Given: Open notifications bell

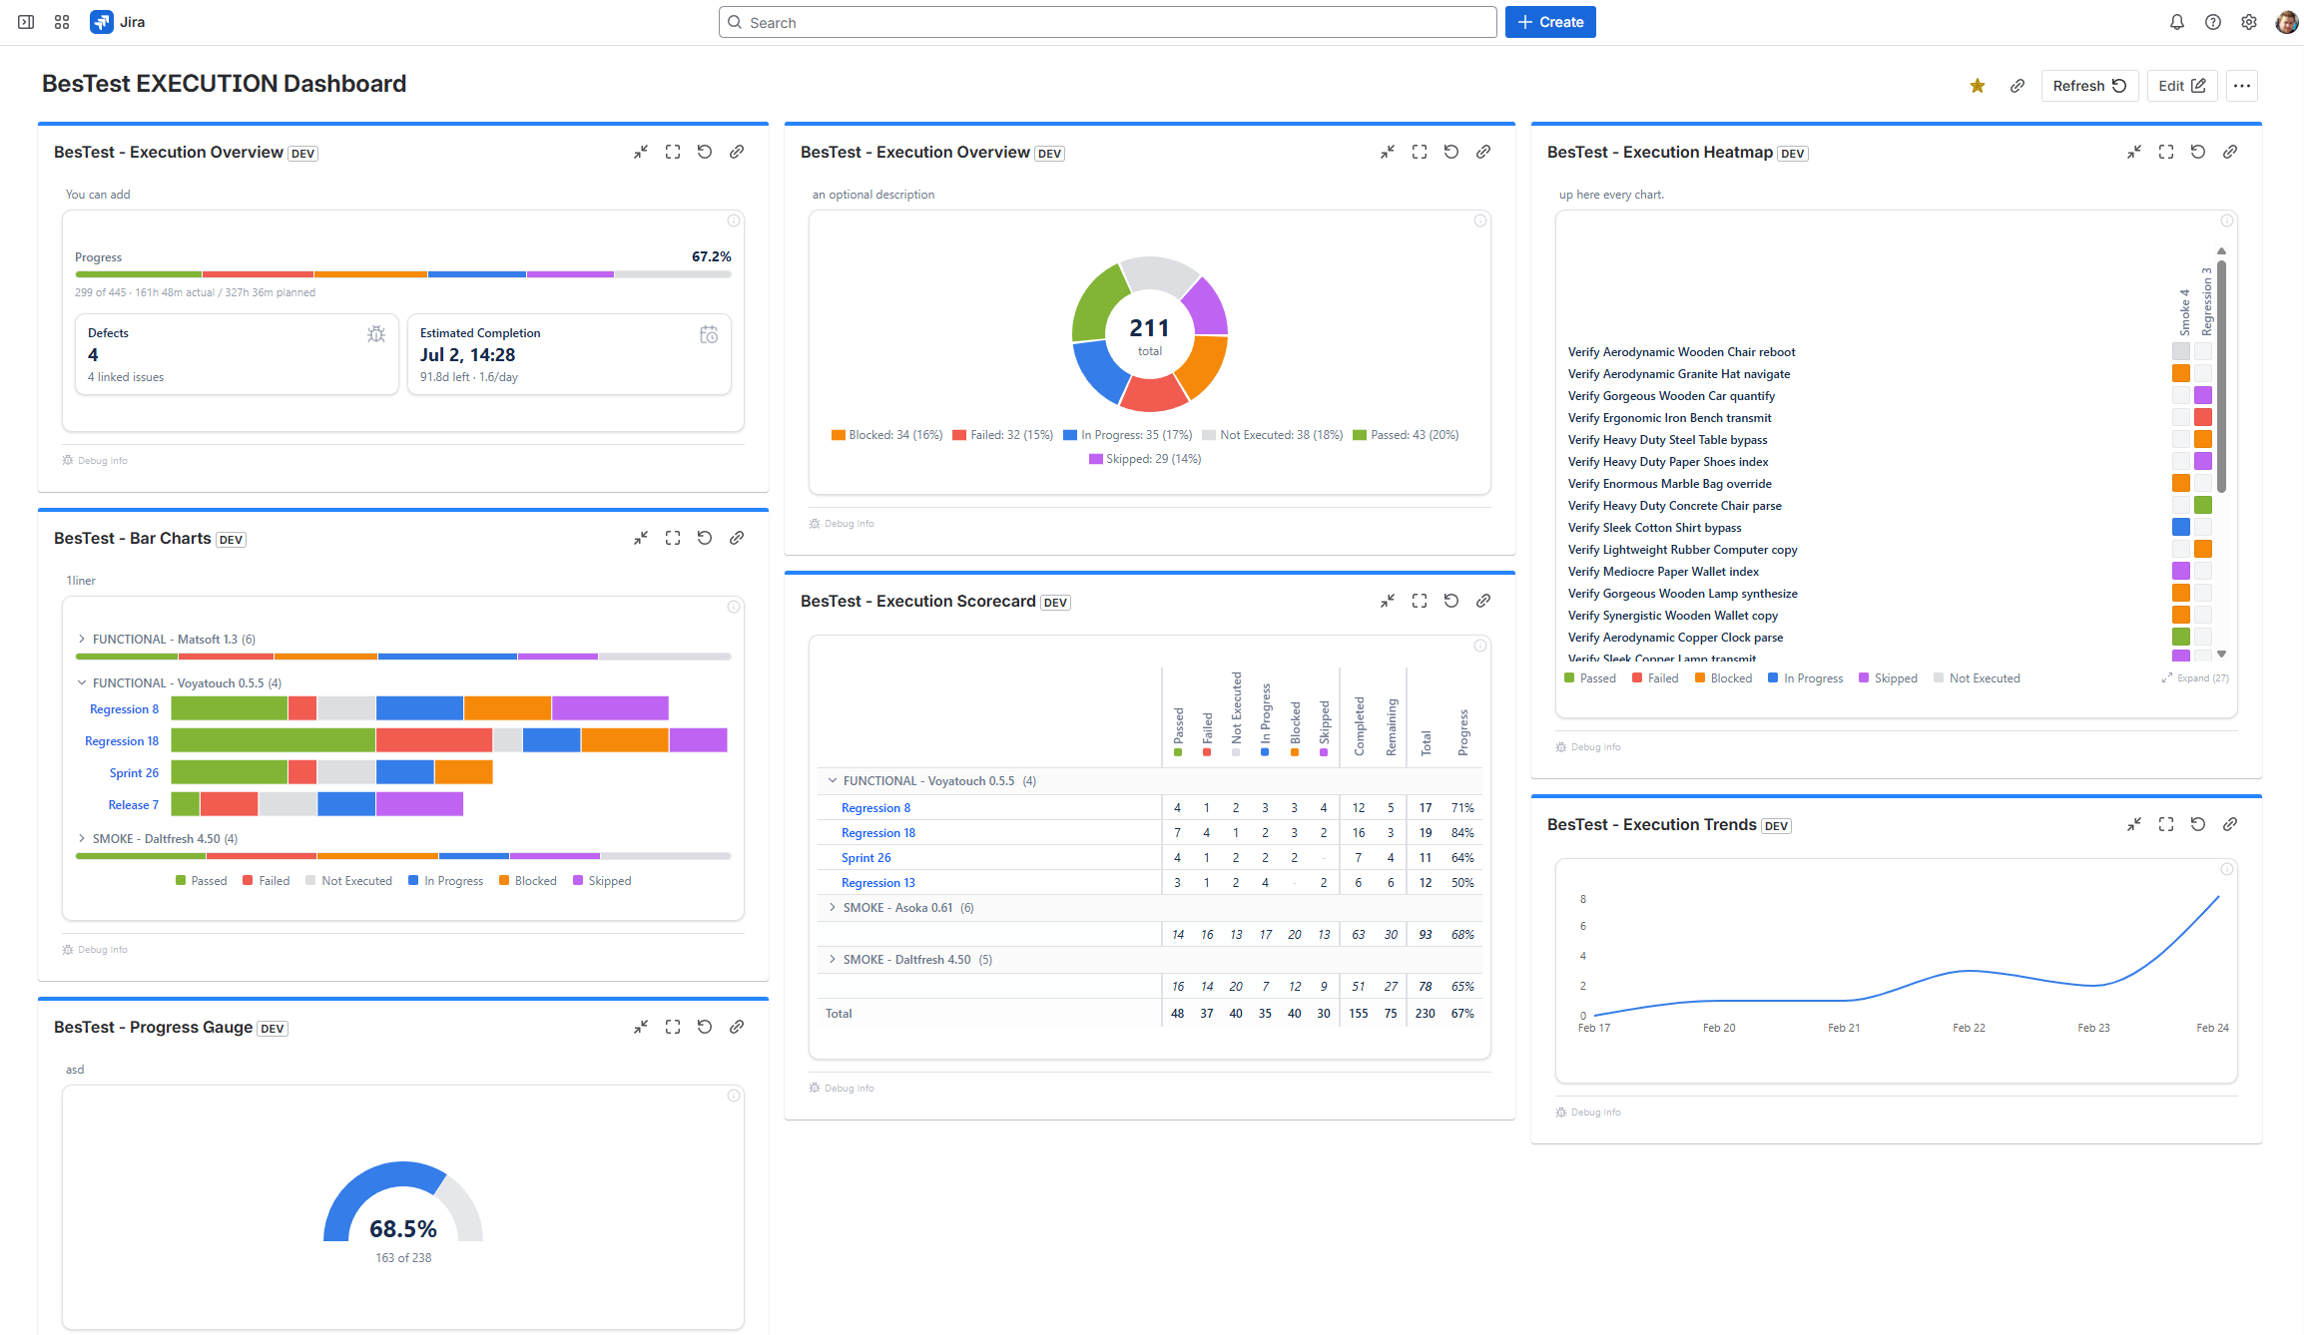Looking at the screenshot, I should pyautogui.click(x=2177, y=22).
